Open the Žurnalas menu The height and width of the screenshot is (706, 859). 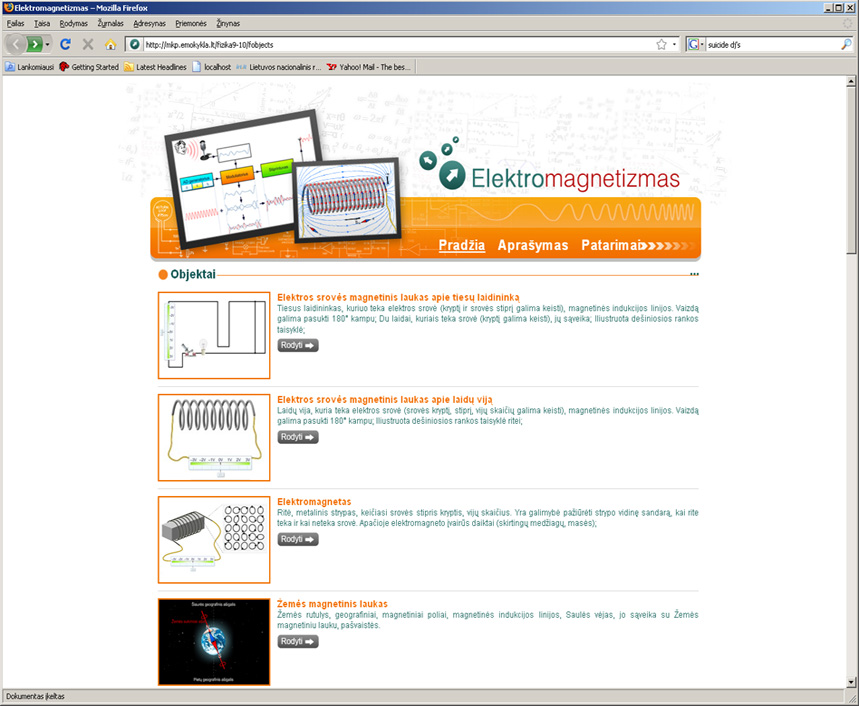point(110,22)
